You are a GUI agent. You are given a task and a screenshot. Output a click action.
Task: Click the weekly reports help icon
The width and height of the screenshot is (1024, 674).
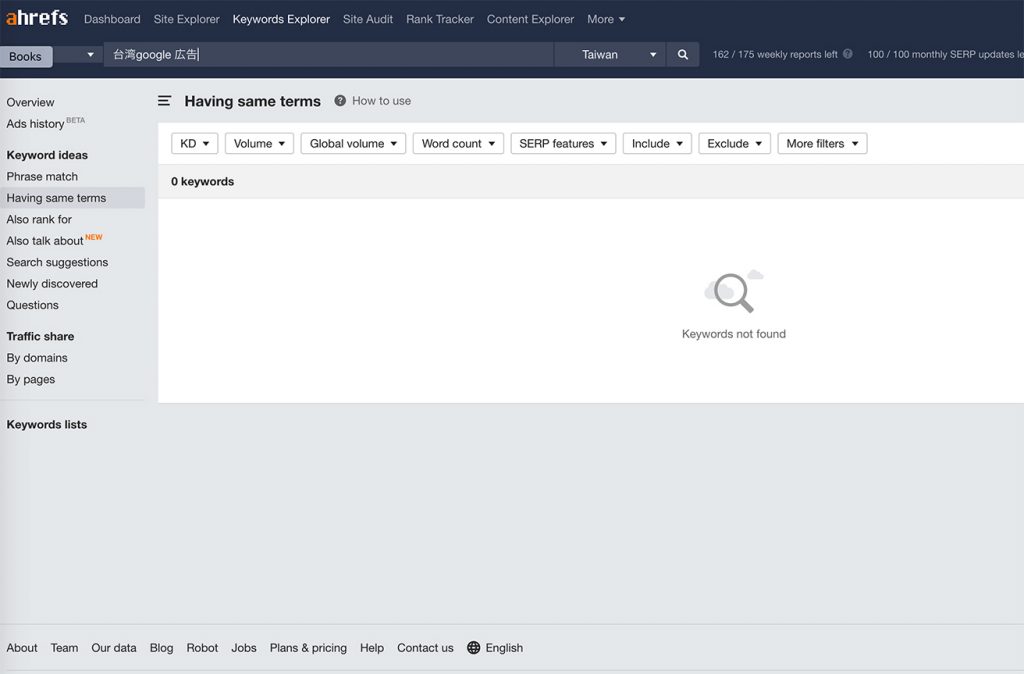point(848,54)
